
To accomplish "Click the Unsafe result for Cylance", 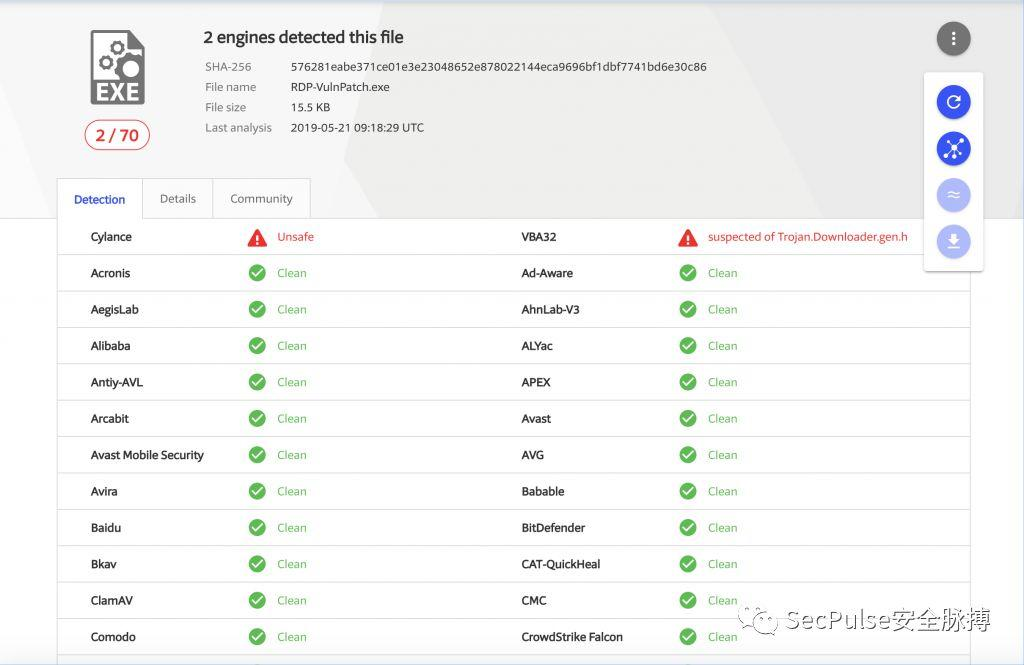I will [x=295, y=236].
